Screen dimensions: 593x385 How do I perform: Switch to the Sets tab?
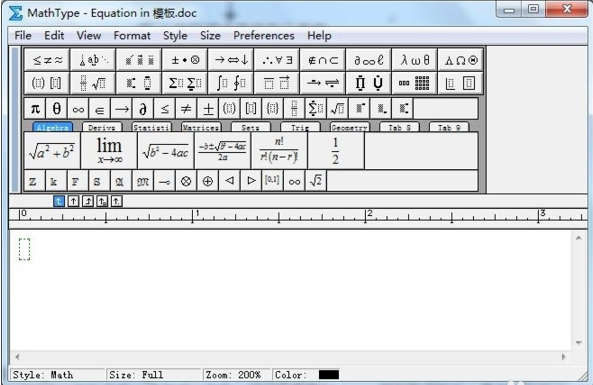click(250, 127)
